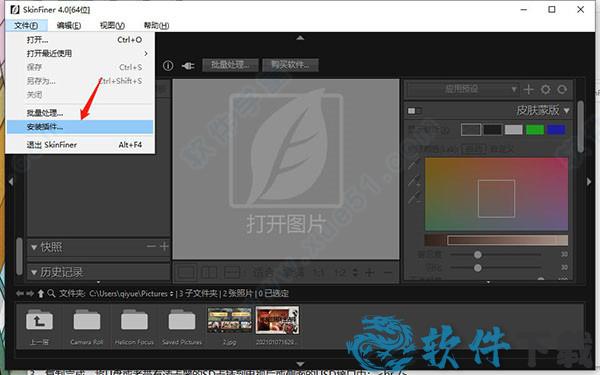Viewport: 600px width, 375px height.
Task: Click the plug-in connector icon
Action: (188, 66)
